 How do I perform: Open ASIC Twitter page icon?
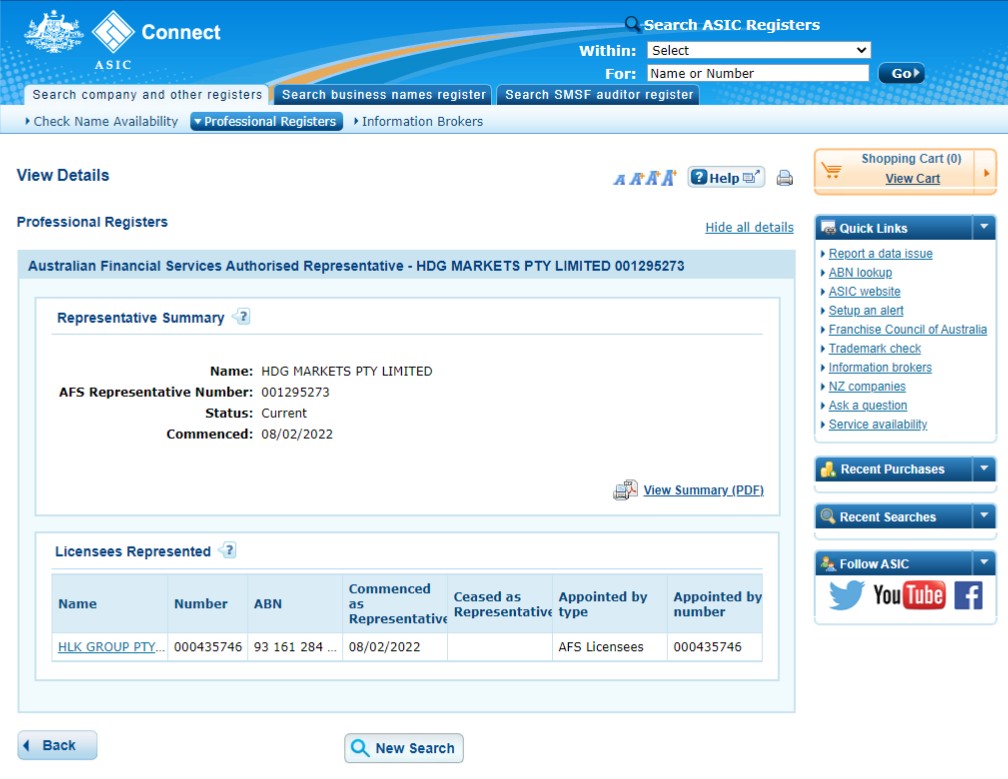pyautogui.click(x=846, y=596)
